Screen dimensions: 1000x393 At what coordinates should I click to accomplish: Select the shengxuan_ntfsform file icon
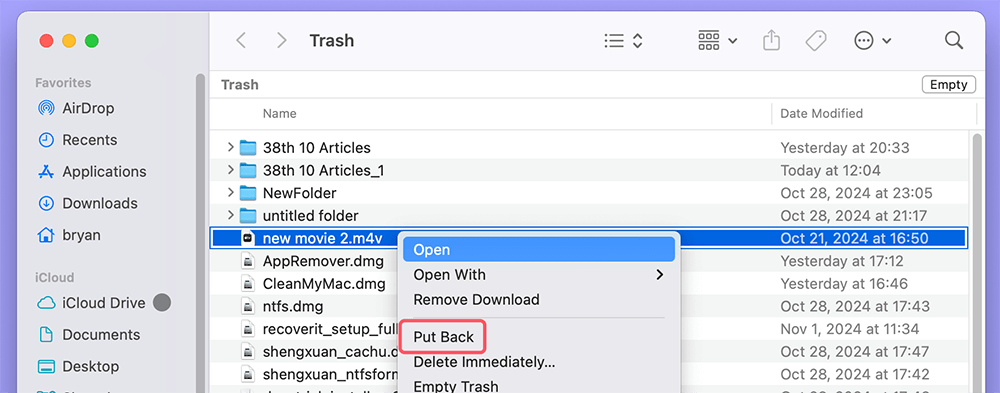click(248, 374)
